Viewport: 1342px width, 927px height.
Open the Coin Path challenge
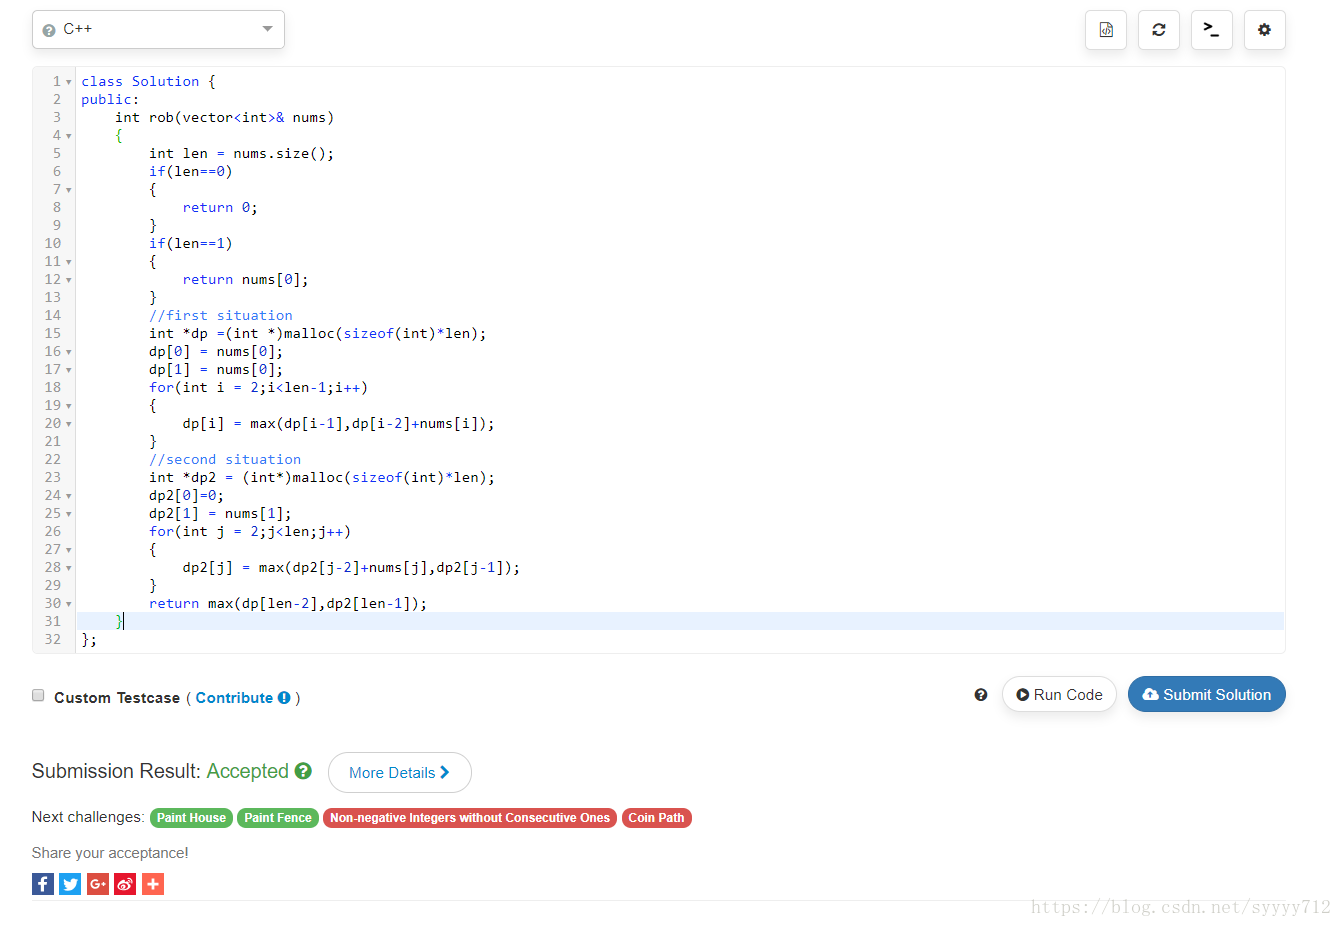pyautogui.click(x=656, y=818)
